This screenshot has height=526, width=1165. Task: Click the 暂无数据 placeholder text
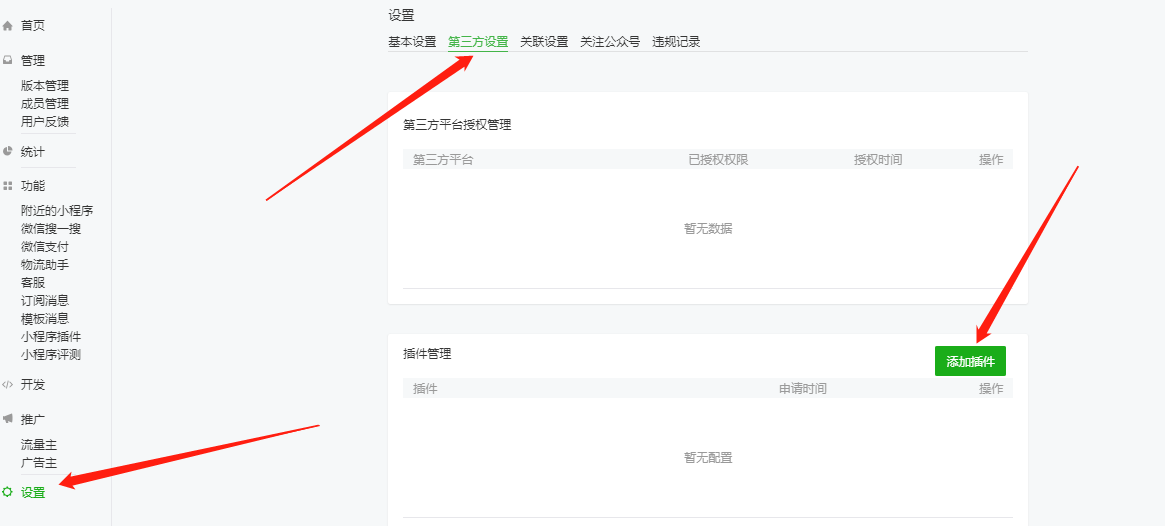click(708, 229)
